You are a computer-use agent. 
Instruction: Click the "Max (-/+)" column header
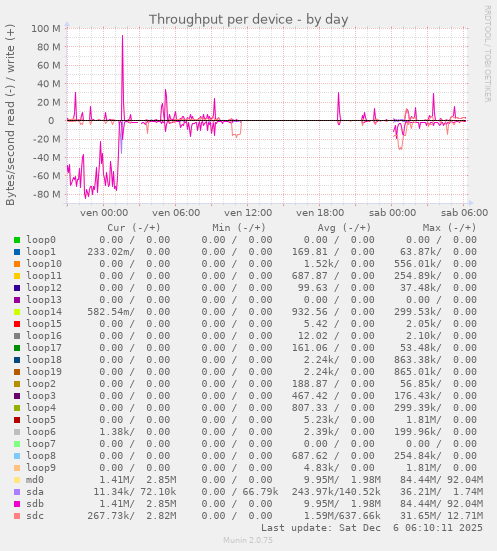449,228
